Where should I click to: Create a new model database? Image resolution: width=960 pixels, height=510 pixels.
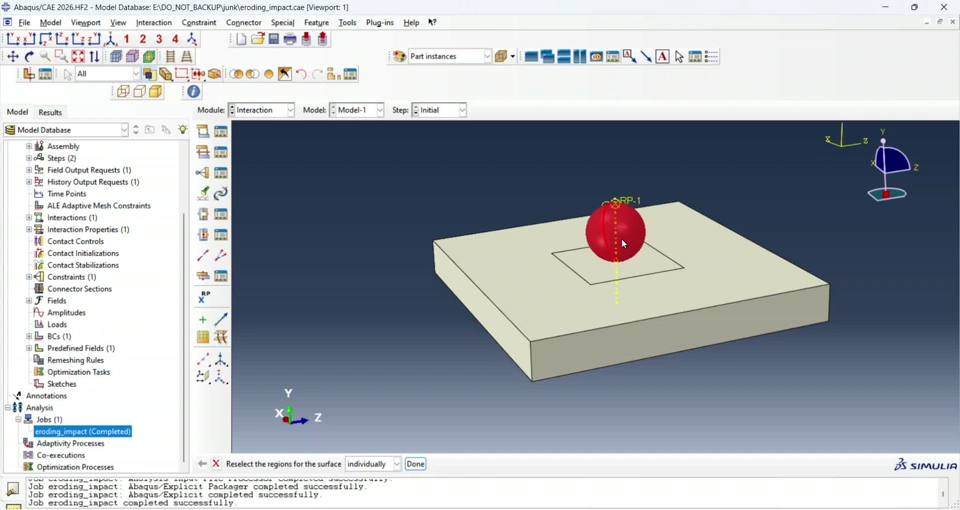pyautogui.click(x=241, y=39)
